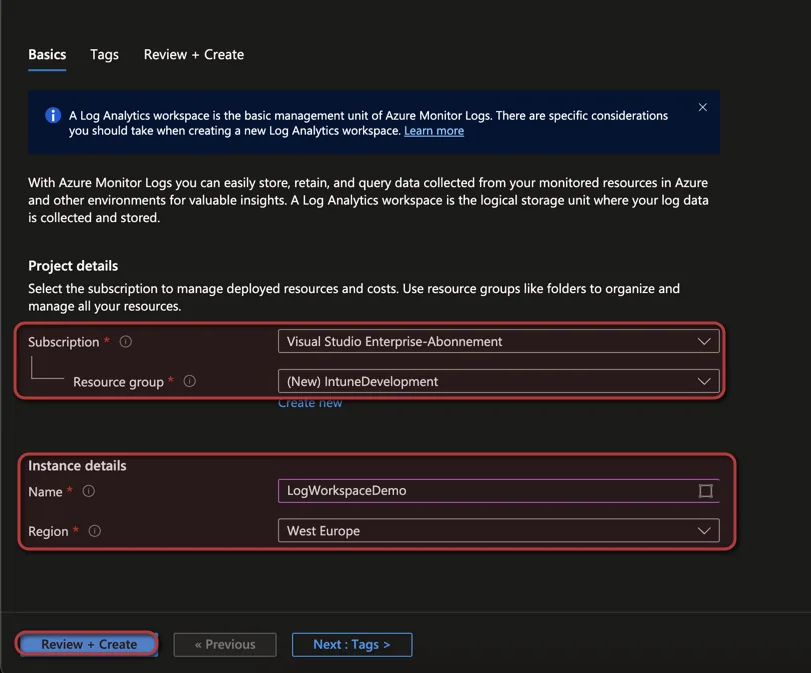Expand the Resource group dropdown chevron
Screen dimensions: 811x673
point(704,381)
